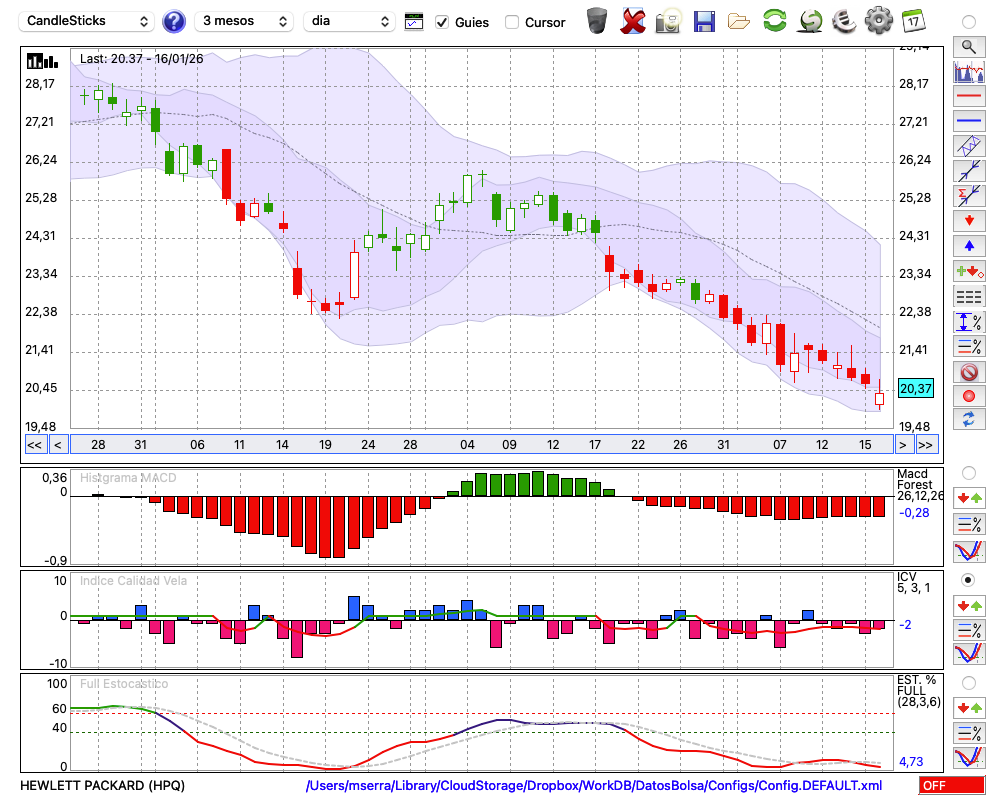Click the OFF red button

pos(951,786)
